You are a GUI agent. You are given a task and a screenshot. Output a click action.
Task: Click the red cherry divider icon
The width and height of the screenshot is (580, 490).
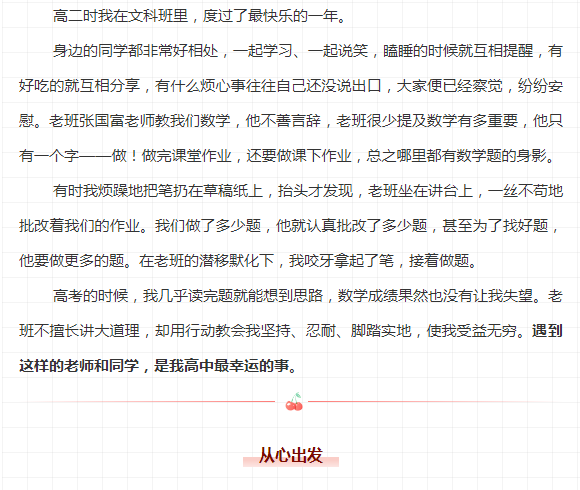294,402
